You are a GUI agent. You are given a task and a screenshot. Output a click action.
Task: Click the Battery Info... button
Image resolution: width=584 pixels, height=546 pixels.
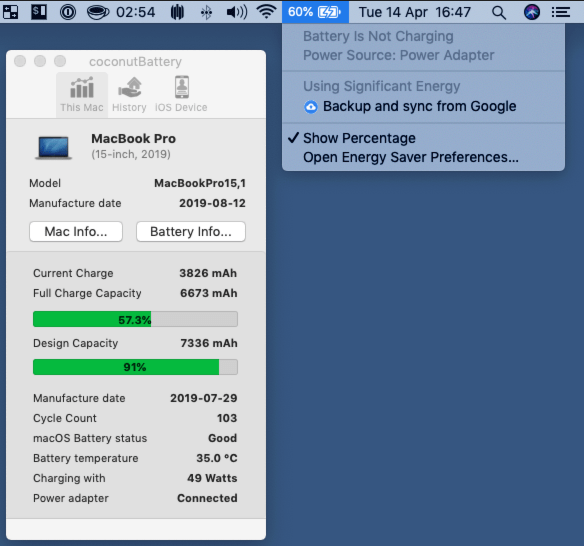[191, 232]
